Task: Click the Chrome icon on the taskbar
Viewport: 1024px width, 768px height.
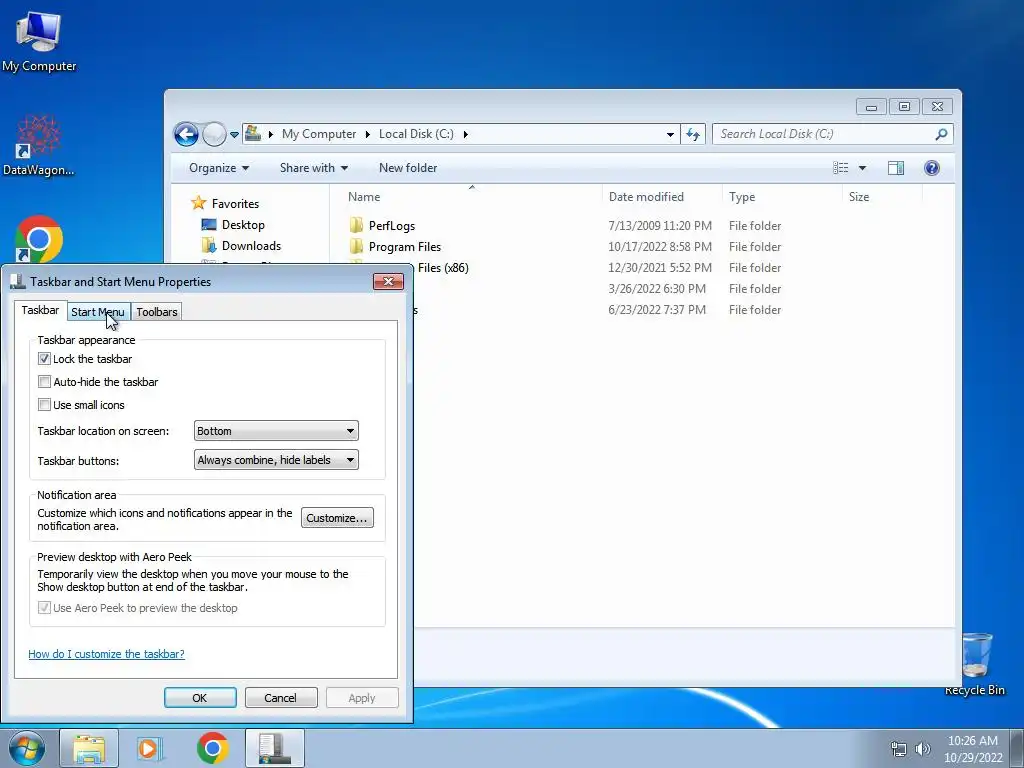Action: point(212,748)
